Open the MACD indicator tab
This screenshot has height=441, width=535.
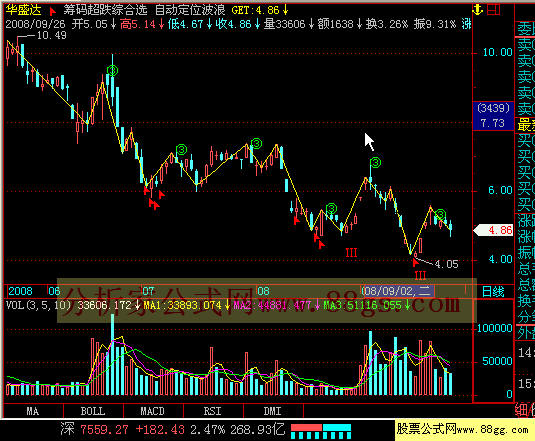pyautogui.click(x=153, y=411)
